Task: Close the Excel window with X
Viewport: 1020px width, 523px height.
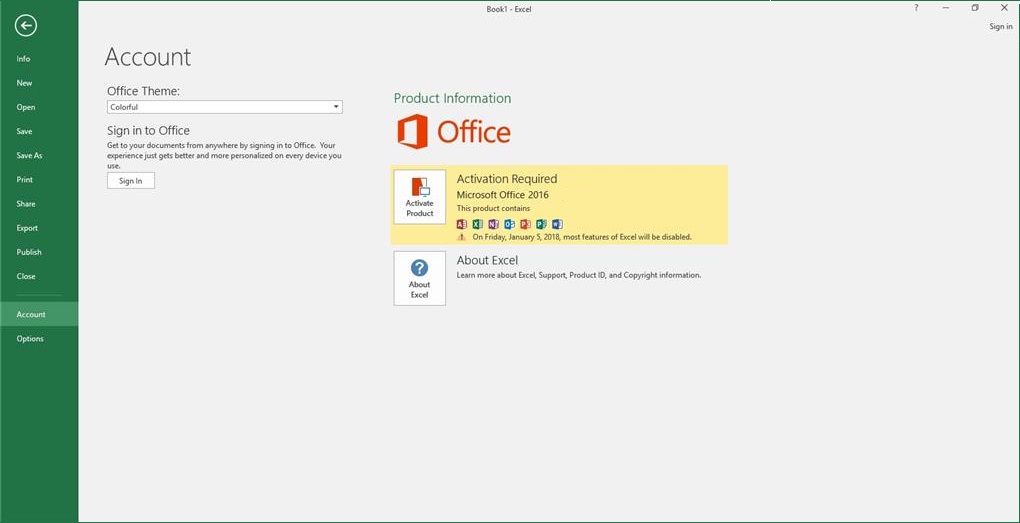Action: [x=1004, y=8]
